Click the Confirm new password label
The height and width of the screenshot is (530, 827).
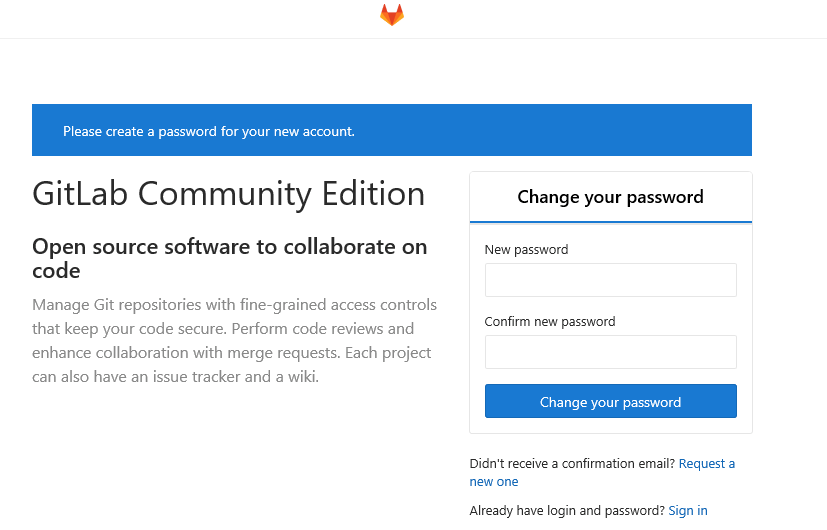click(549, 321)
